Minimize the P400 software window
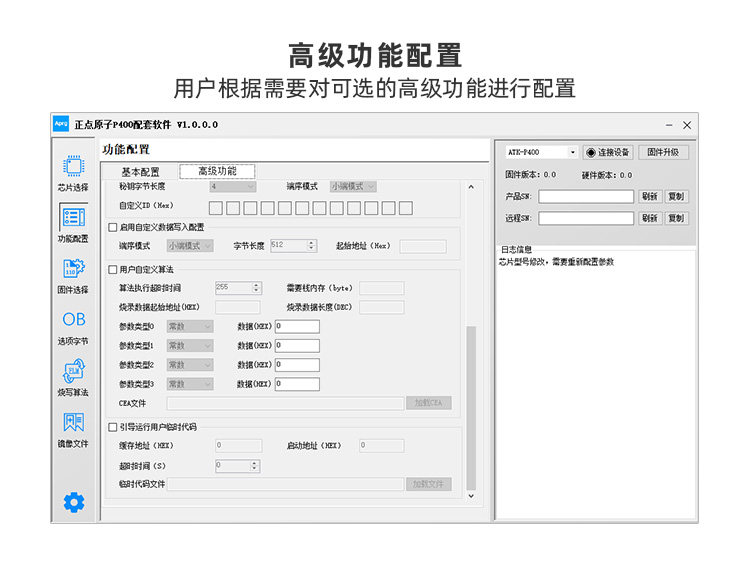Screen dimensions: 750x578 tap(669, 125)
